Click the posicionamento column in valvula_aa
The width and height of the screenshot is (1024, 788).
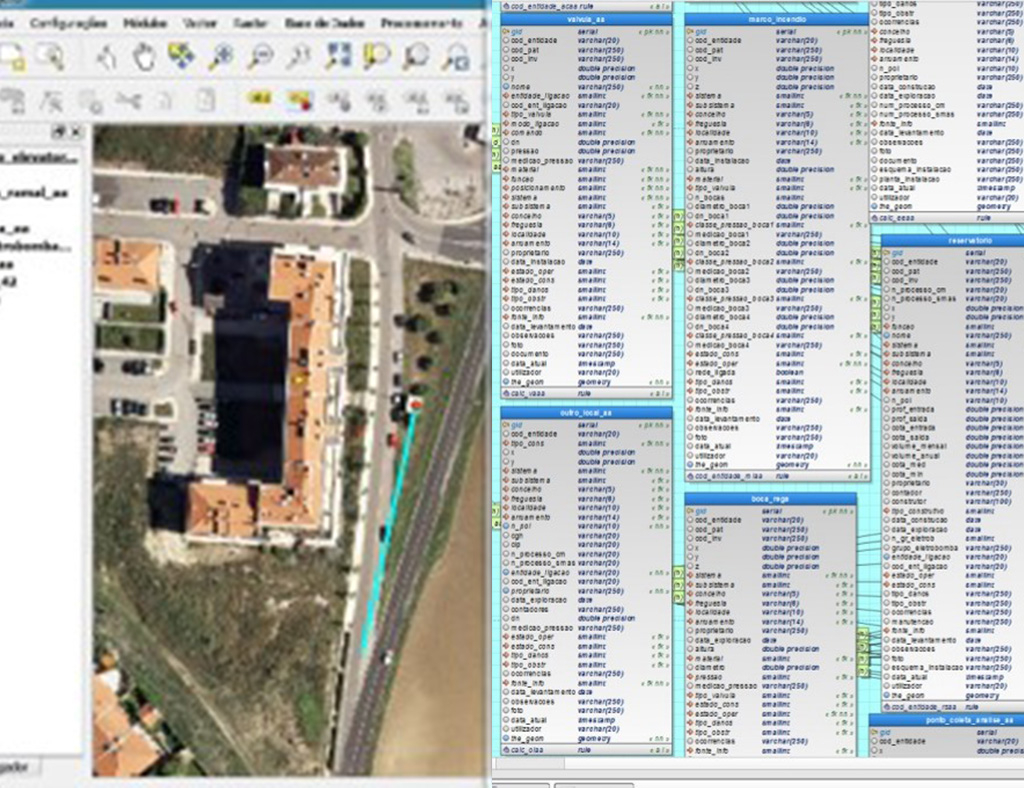tap(586, 188)
